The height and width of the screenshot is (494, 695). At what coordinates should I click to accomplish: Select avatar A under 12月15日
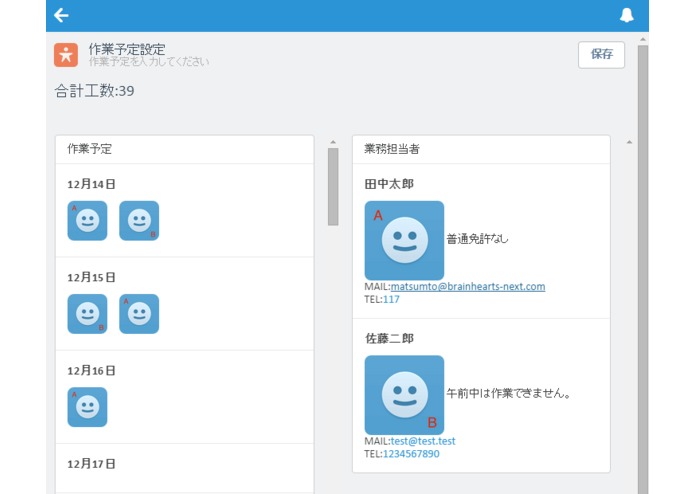(139, 314)
